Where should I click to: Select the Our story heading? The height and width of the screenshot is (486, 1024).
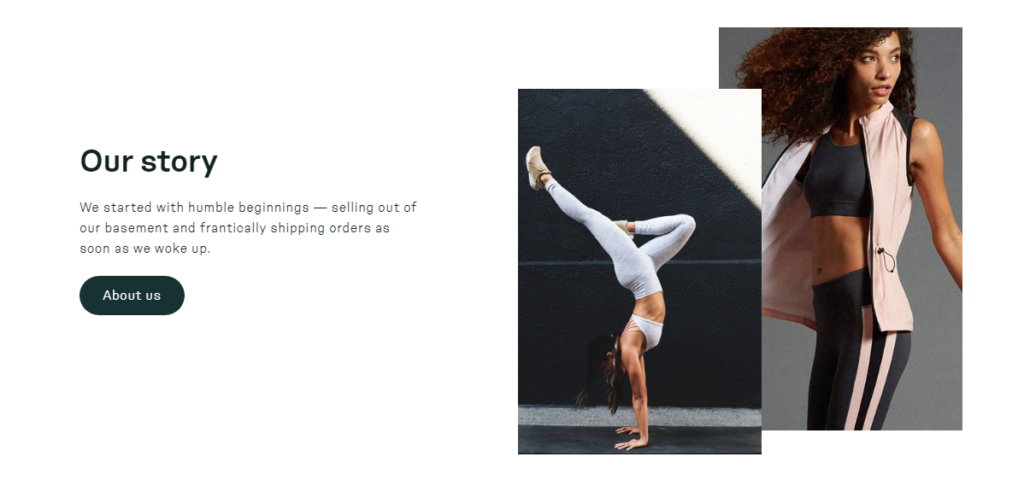(x=149, y=161)
